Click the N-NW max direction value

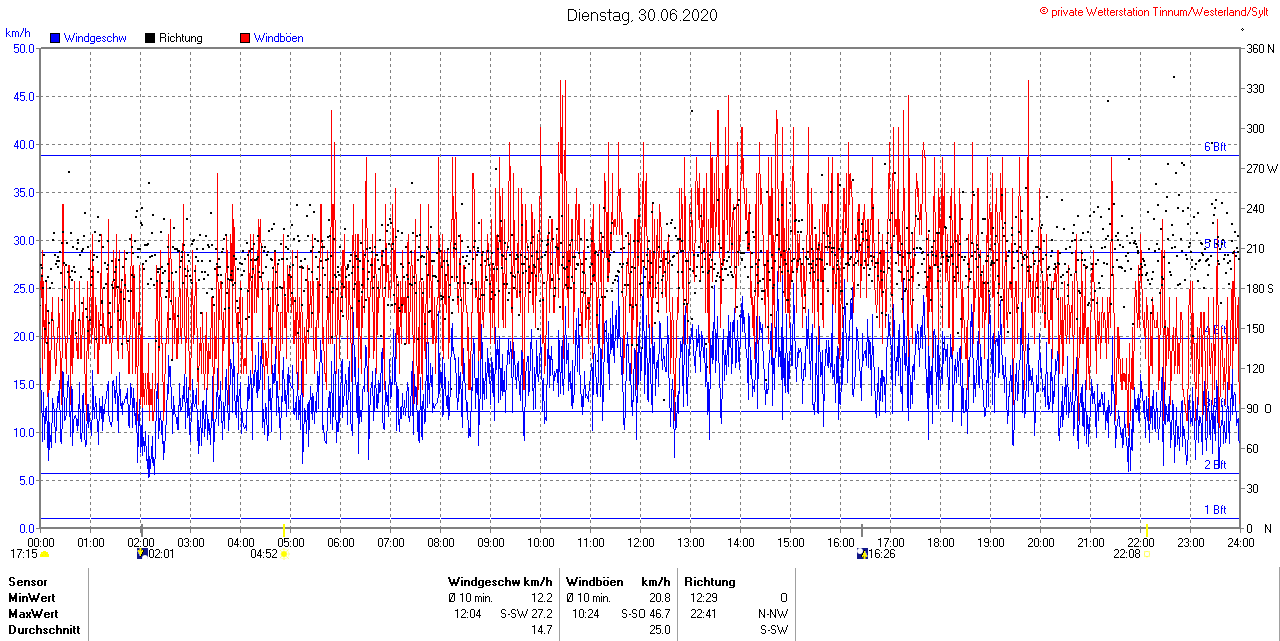pos(774,614)
